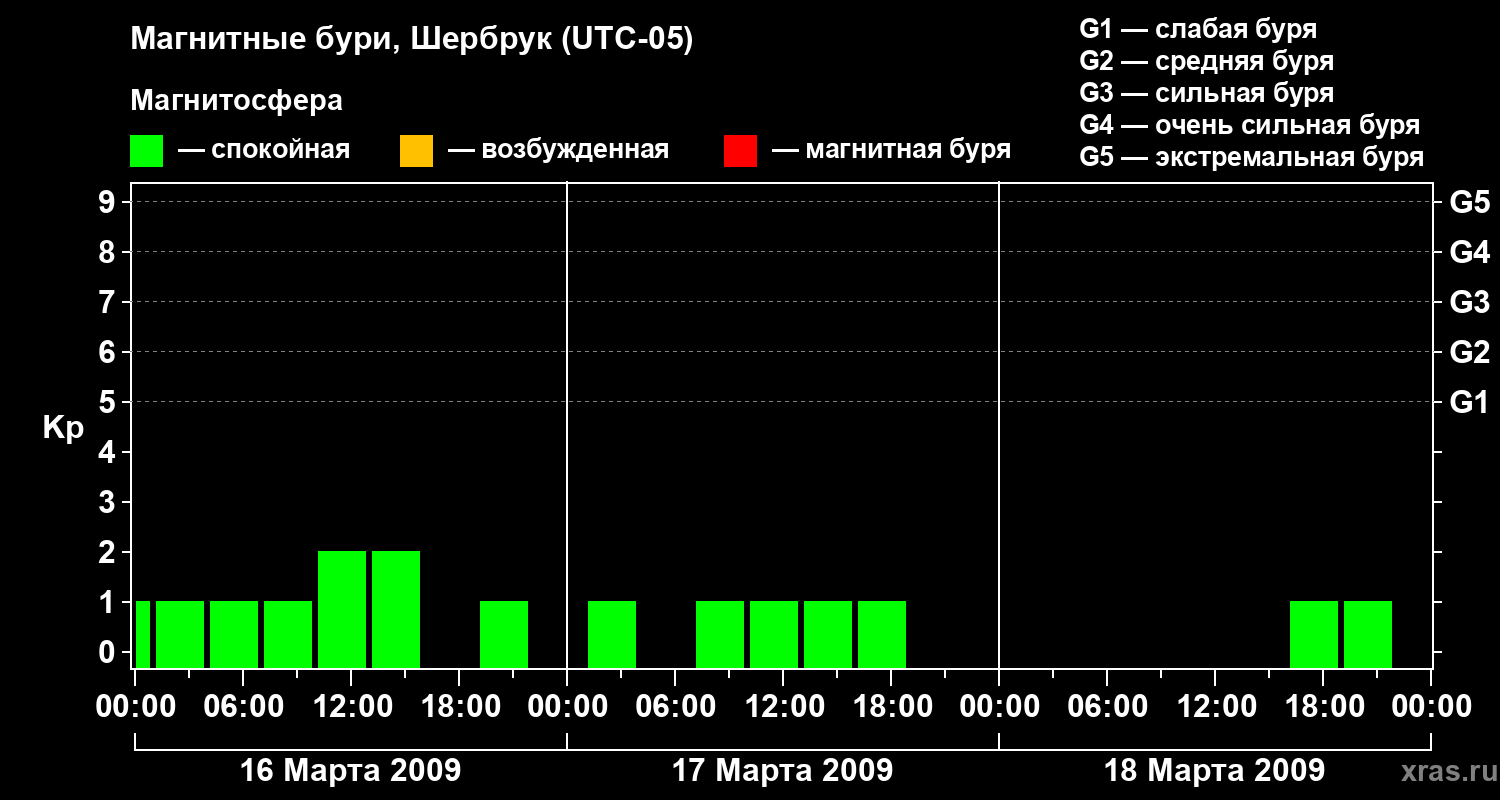Click the Kp 2 bar spanning 12:00 on 16 Марта
This screenshot has height=800, width=1500.
coord(342,609)
